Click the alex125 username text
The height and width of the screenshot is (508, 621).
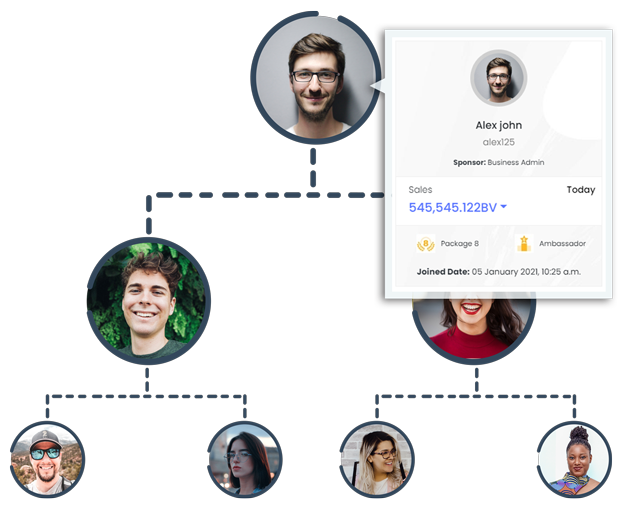(499, 142)
